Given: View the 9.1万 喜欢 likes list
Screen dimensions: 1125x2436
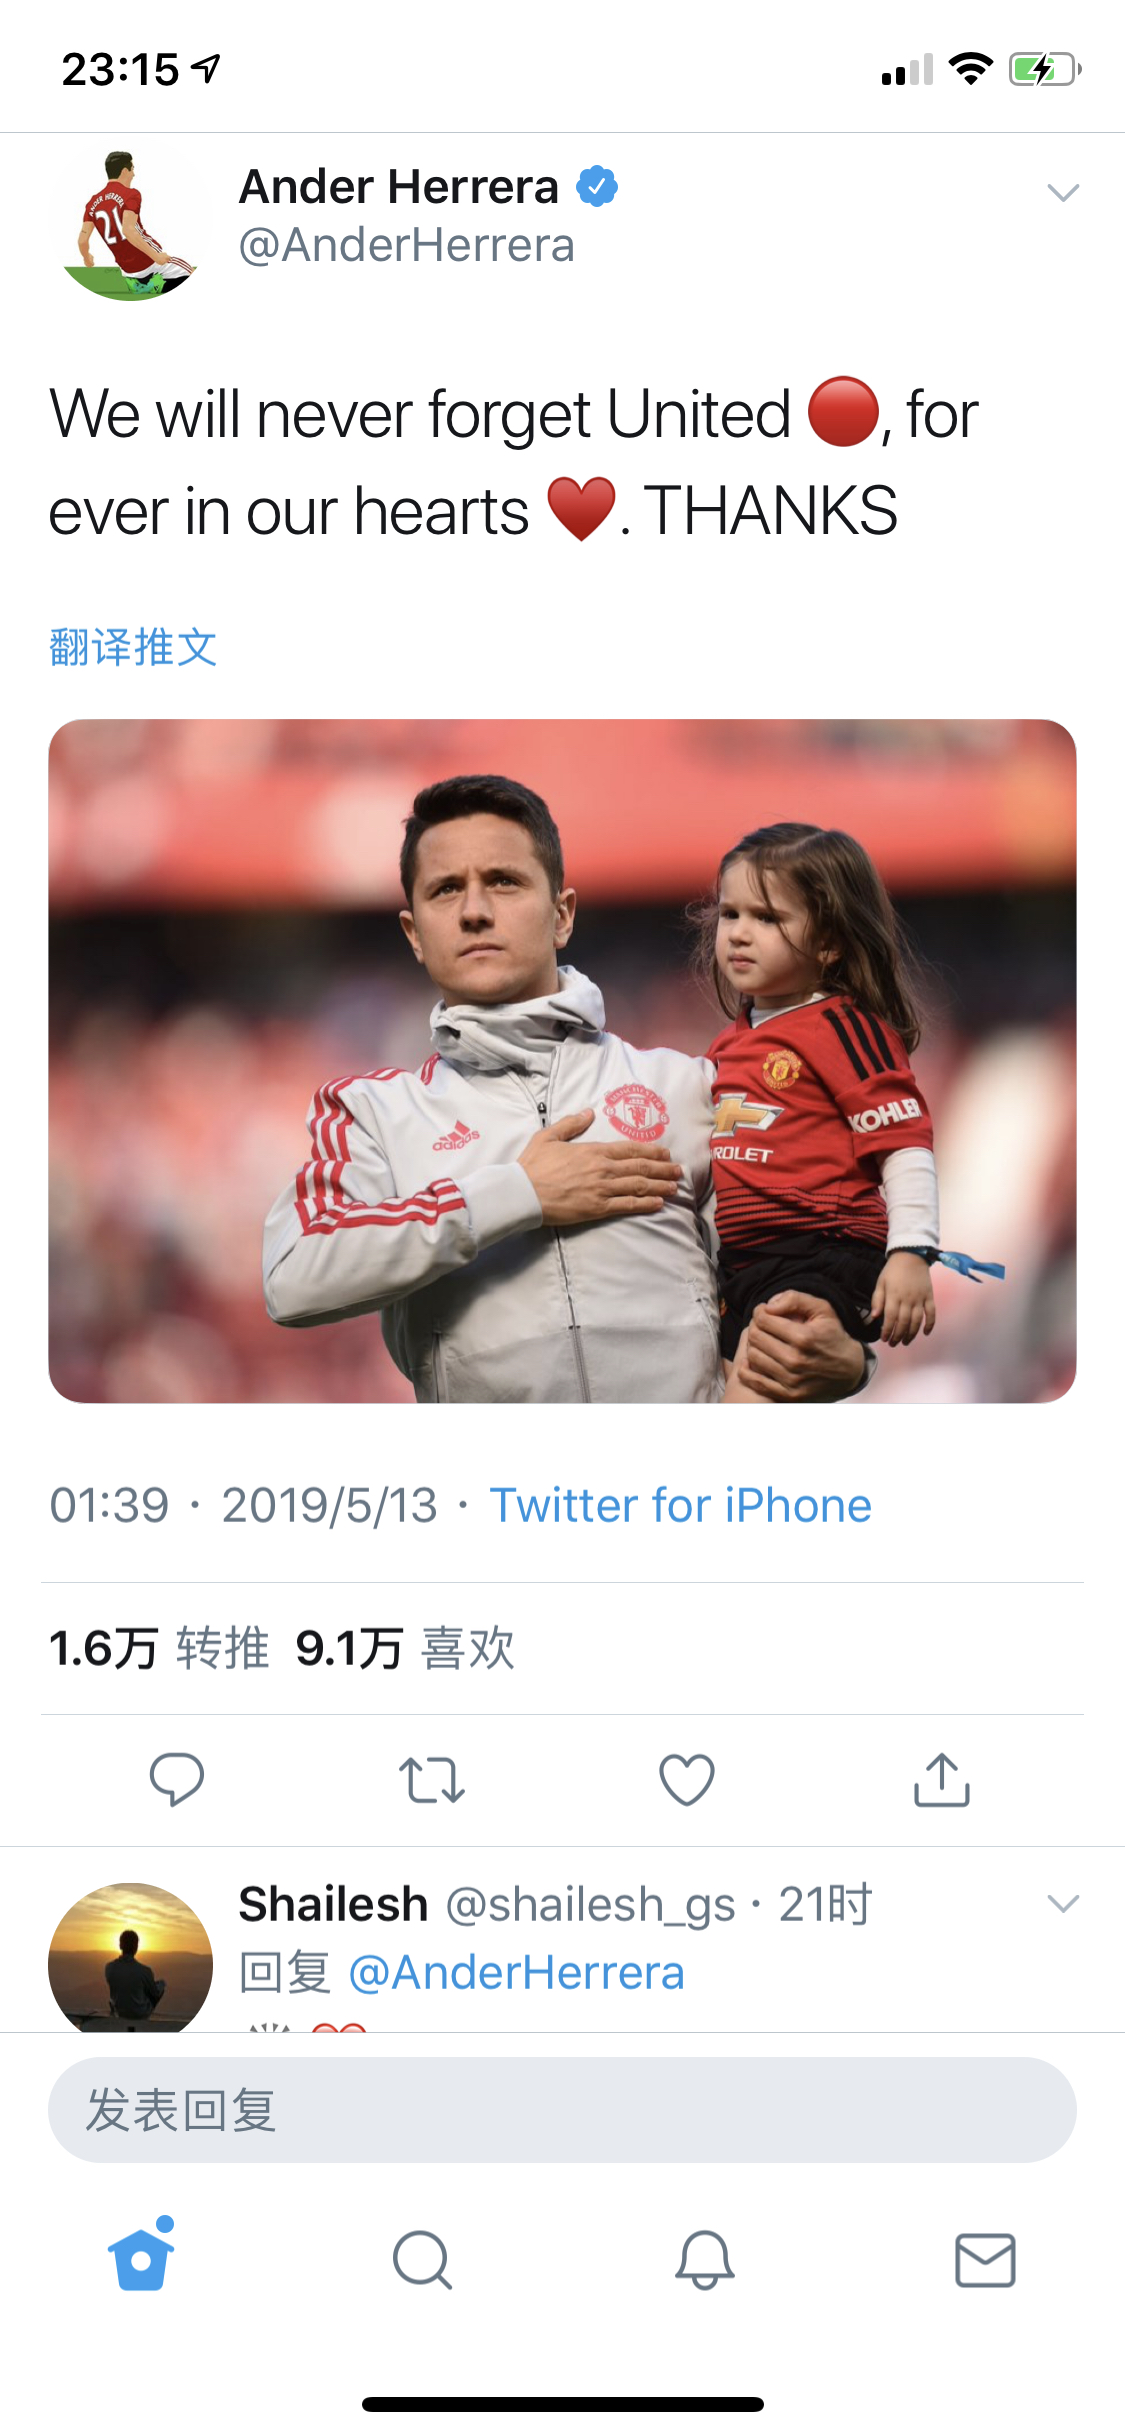Looking at the screenshot, I should pos(405,1648).
